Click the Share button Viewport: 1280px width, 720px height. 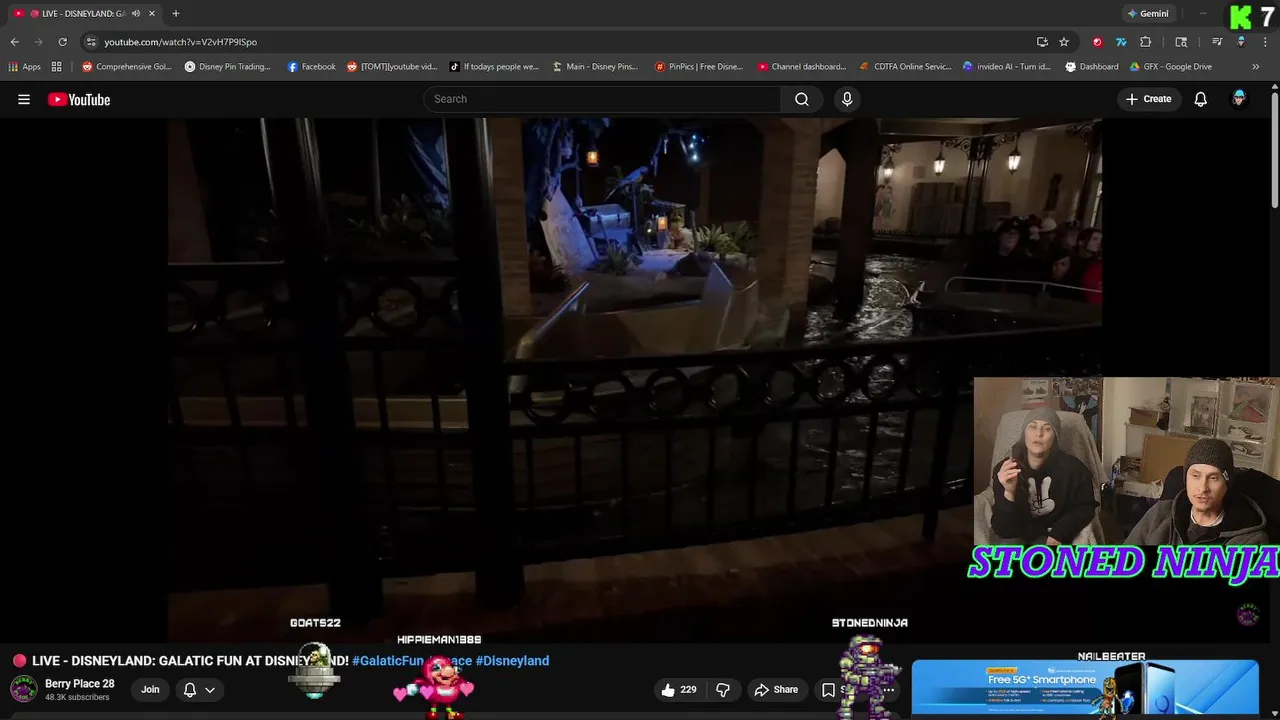point(776,689)
